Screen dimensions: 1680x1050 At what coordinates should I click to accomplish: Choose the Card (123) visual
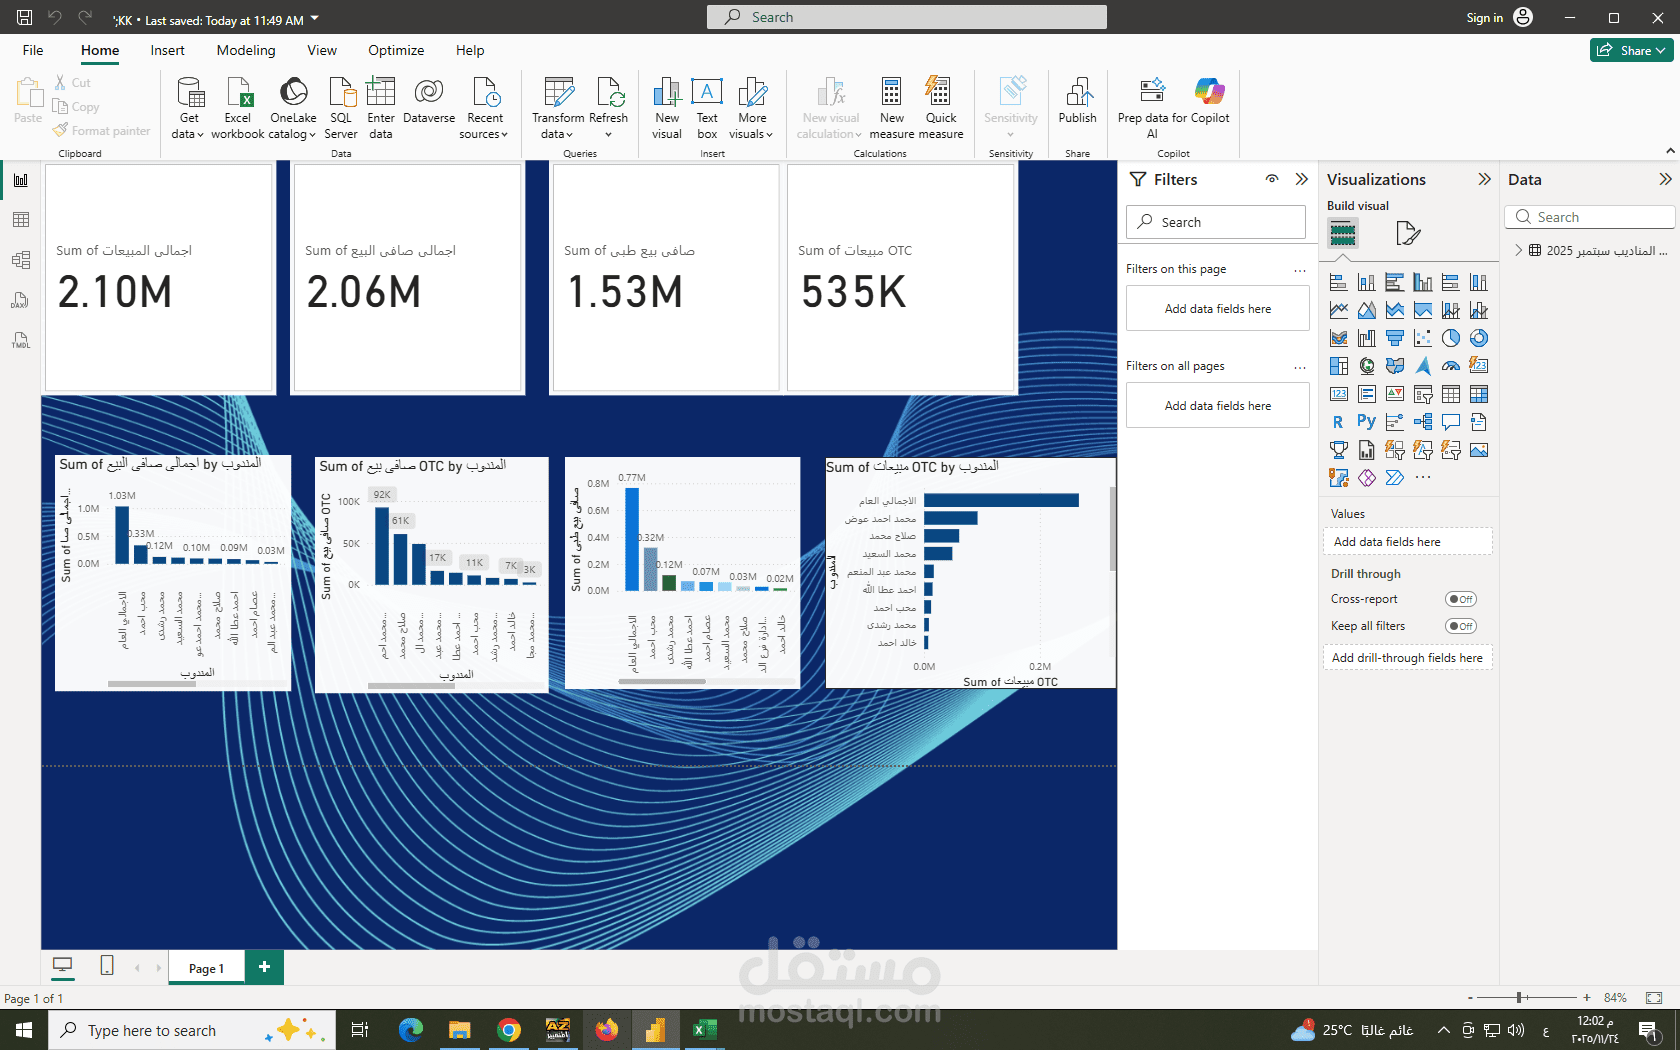tap(1338, 395)
